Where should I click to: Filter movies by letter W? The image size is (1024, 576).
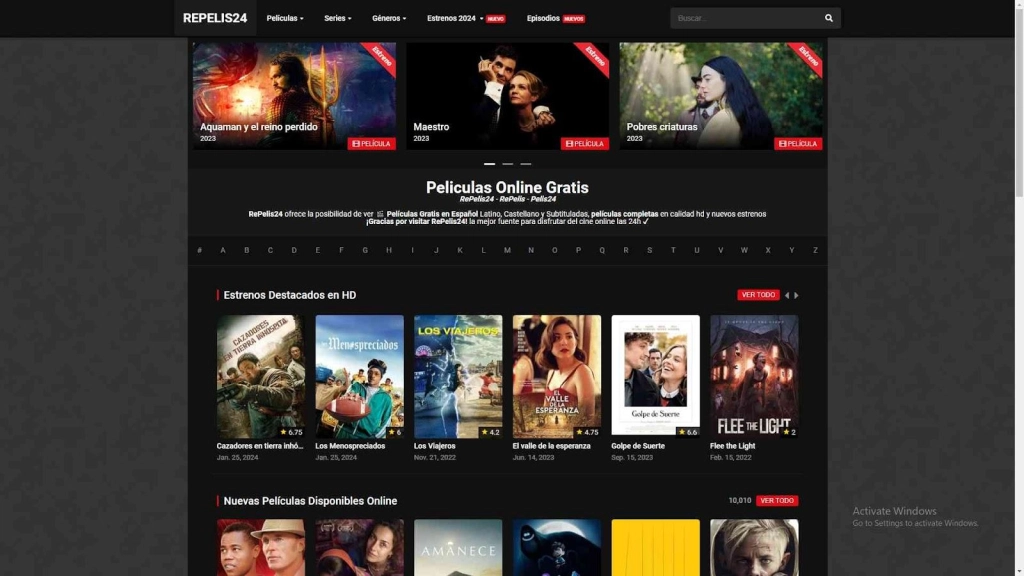(744, 250)
